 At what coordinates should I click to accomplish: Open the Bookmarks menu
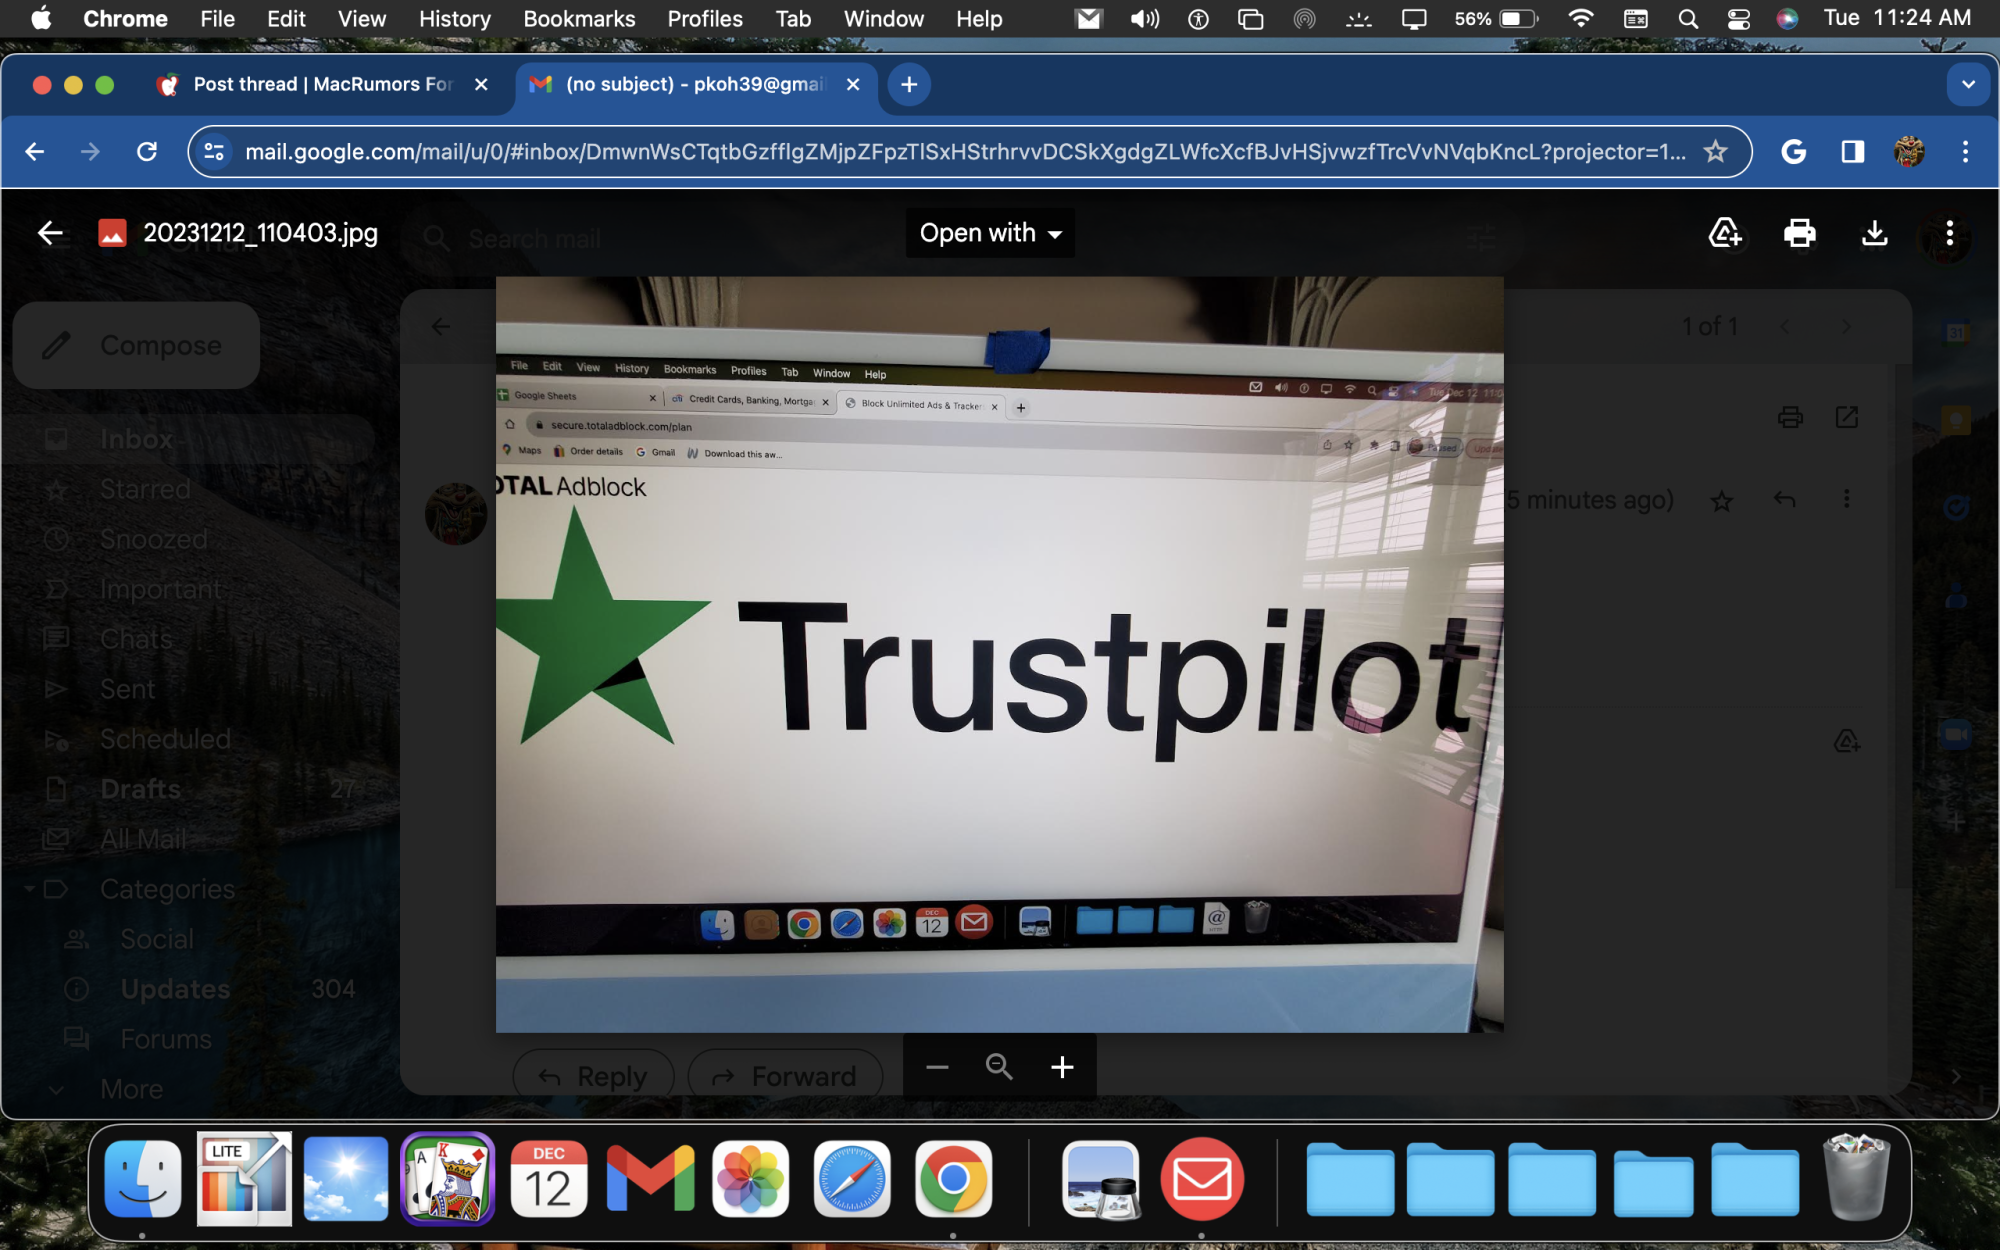[579, 19]
